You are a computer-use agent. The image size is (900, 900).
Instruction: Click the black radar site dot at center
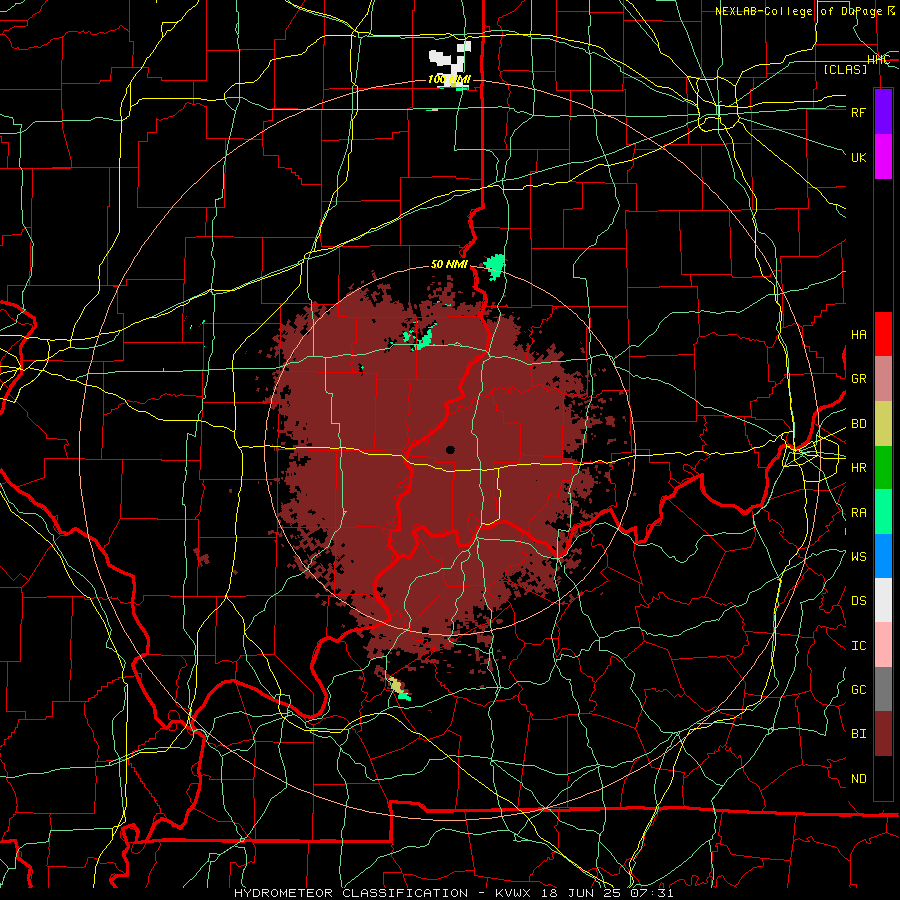(450, 450)
